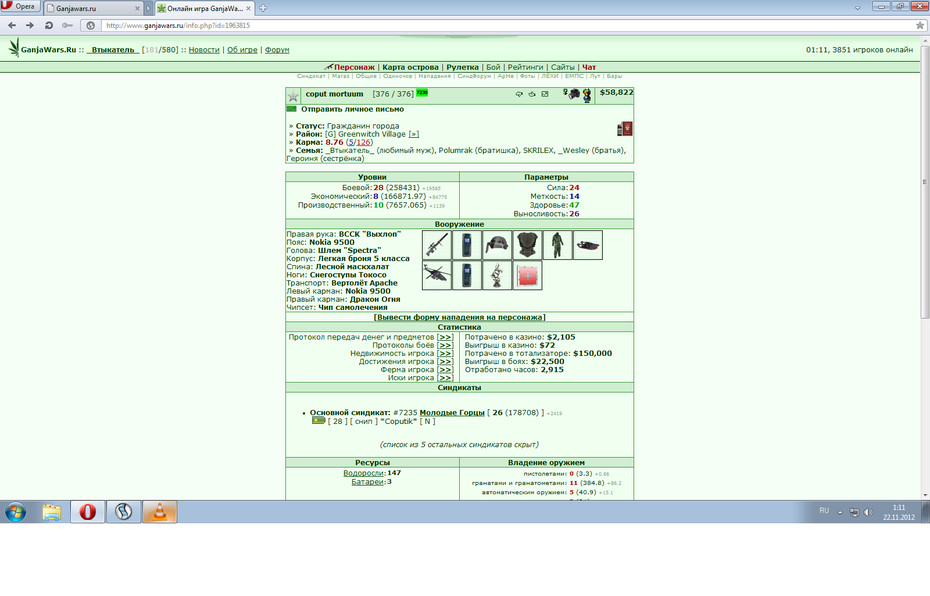Click the Водоросли resource link
Viewport: 930px width, 596px height.
pos(364,473)
